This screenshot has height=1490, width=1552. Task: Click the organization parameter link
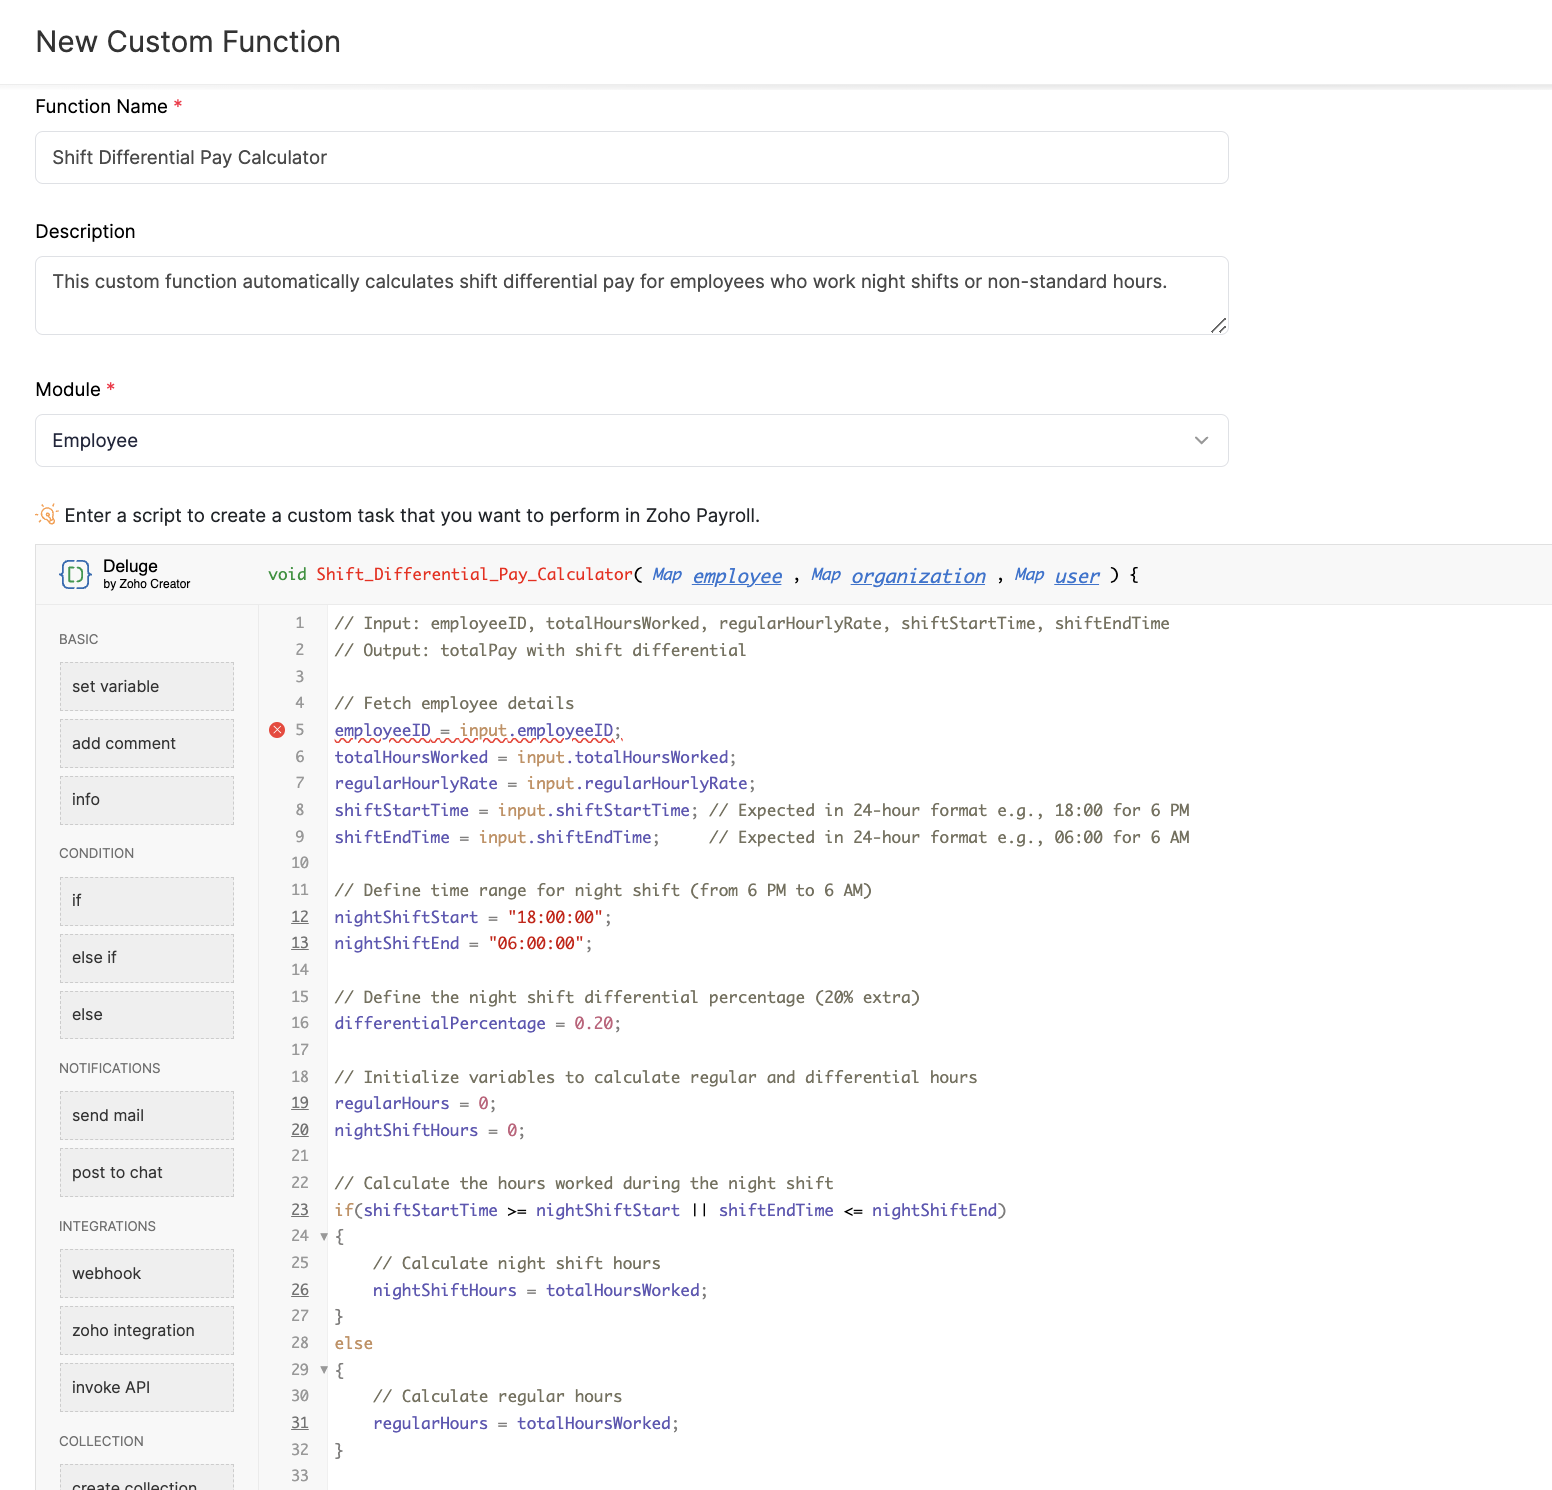[x=918, y=576]
